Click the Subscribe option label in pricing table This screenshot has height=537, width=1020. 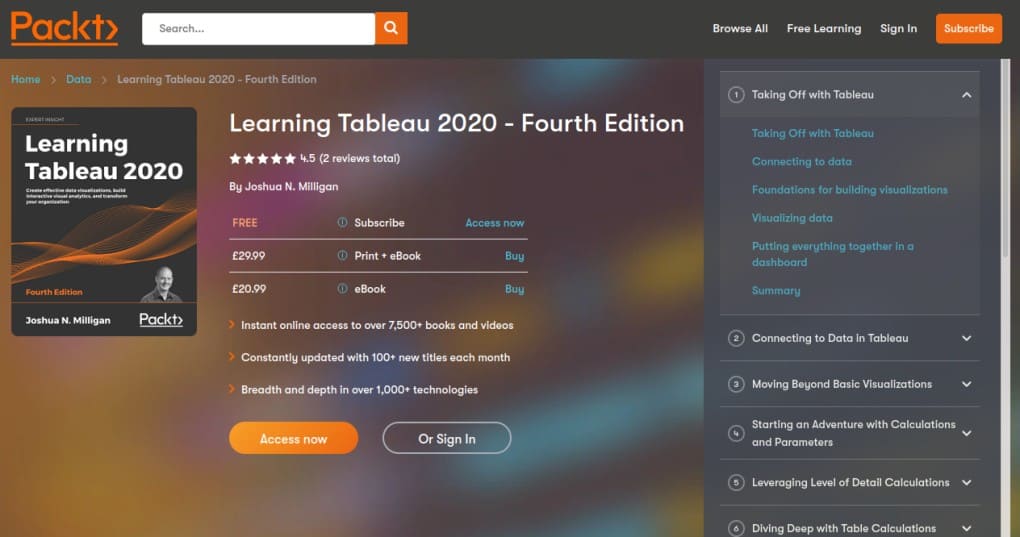tap(379, 223)
